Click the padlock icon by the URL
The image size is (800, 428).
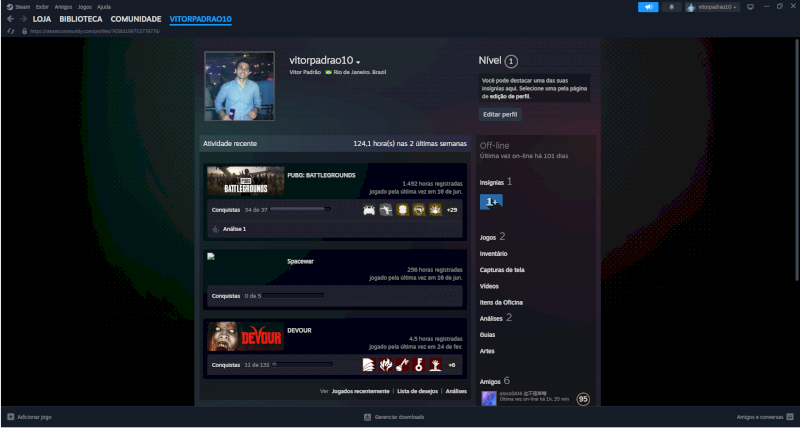[x=24, y=31]
